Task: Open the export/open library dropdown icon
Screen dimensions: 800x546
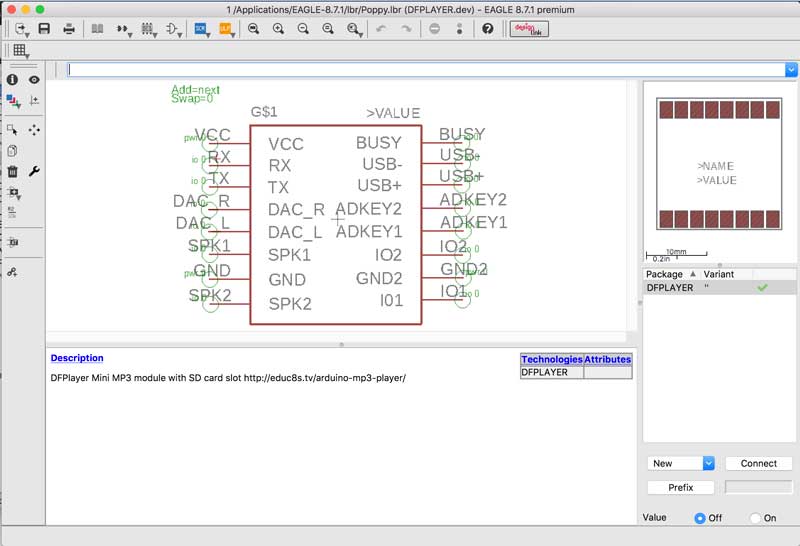Action: [x=22, y=30]
